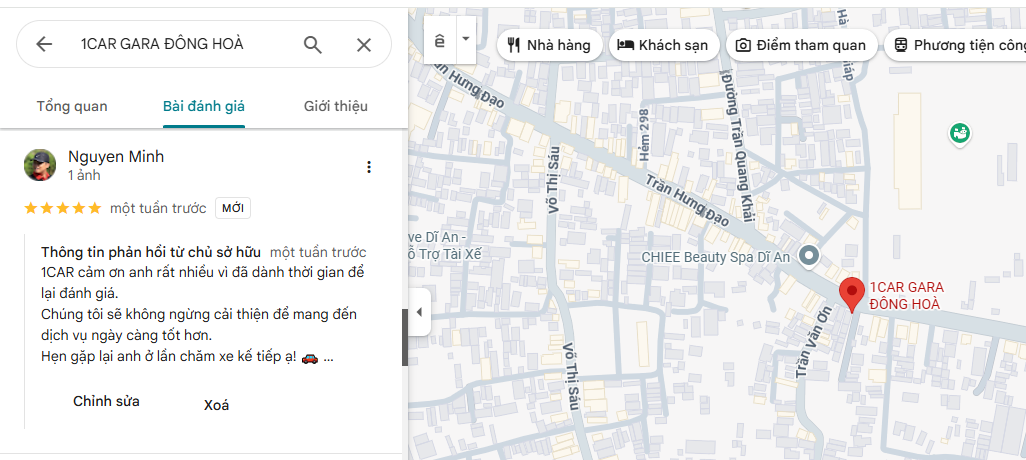This screenshot has height=460, width=1026.
Task: Click the red 1CAR GARA ĐÔNG HOÀ pin
Action: click(851, 295)
